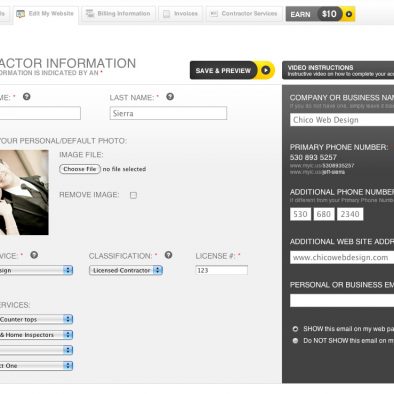Open the Counter tops services dropdown
This screenshot has width=394, height=394.
[x=36, y=319]
